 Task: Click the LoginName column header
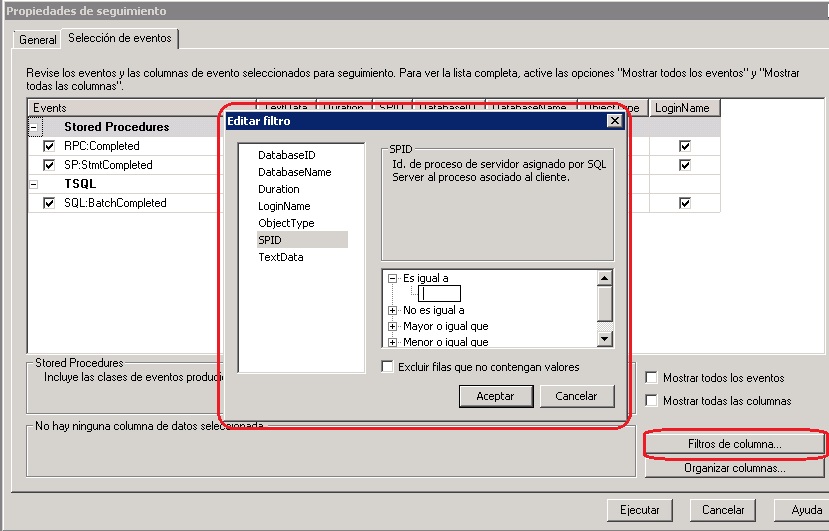[x=684, y=108]
